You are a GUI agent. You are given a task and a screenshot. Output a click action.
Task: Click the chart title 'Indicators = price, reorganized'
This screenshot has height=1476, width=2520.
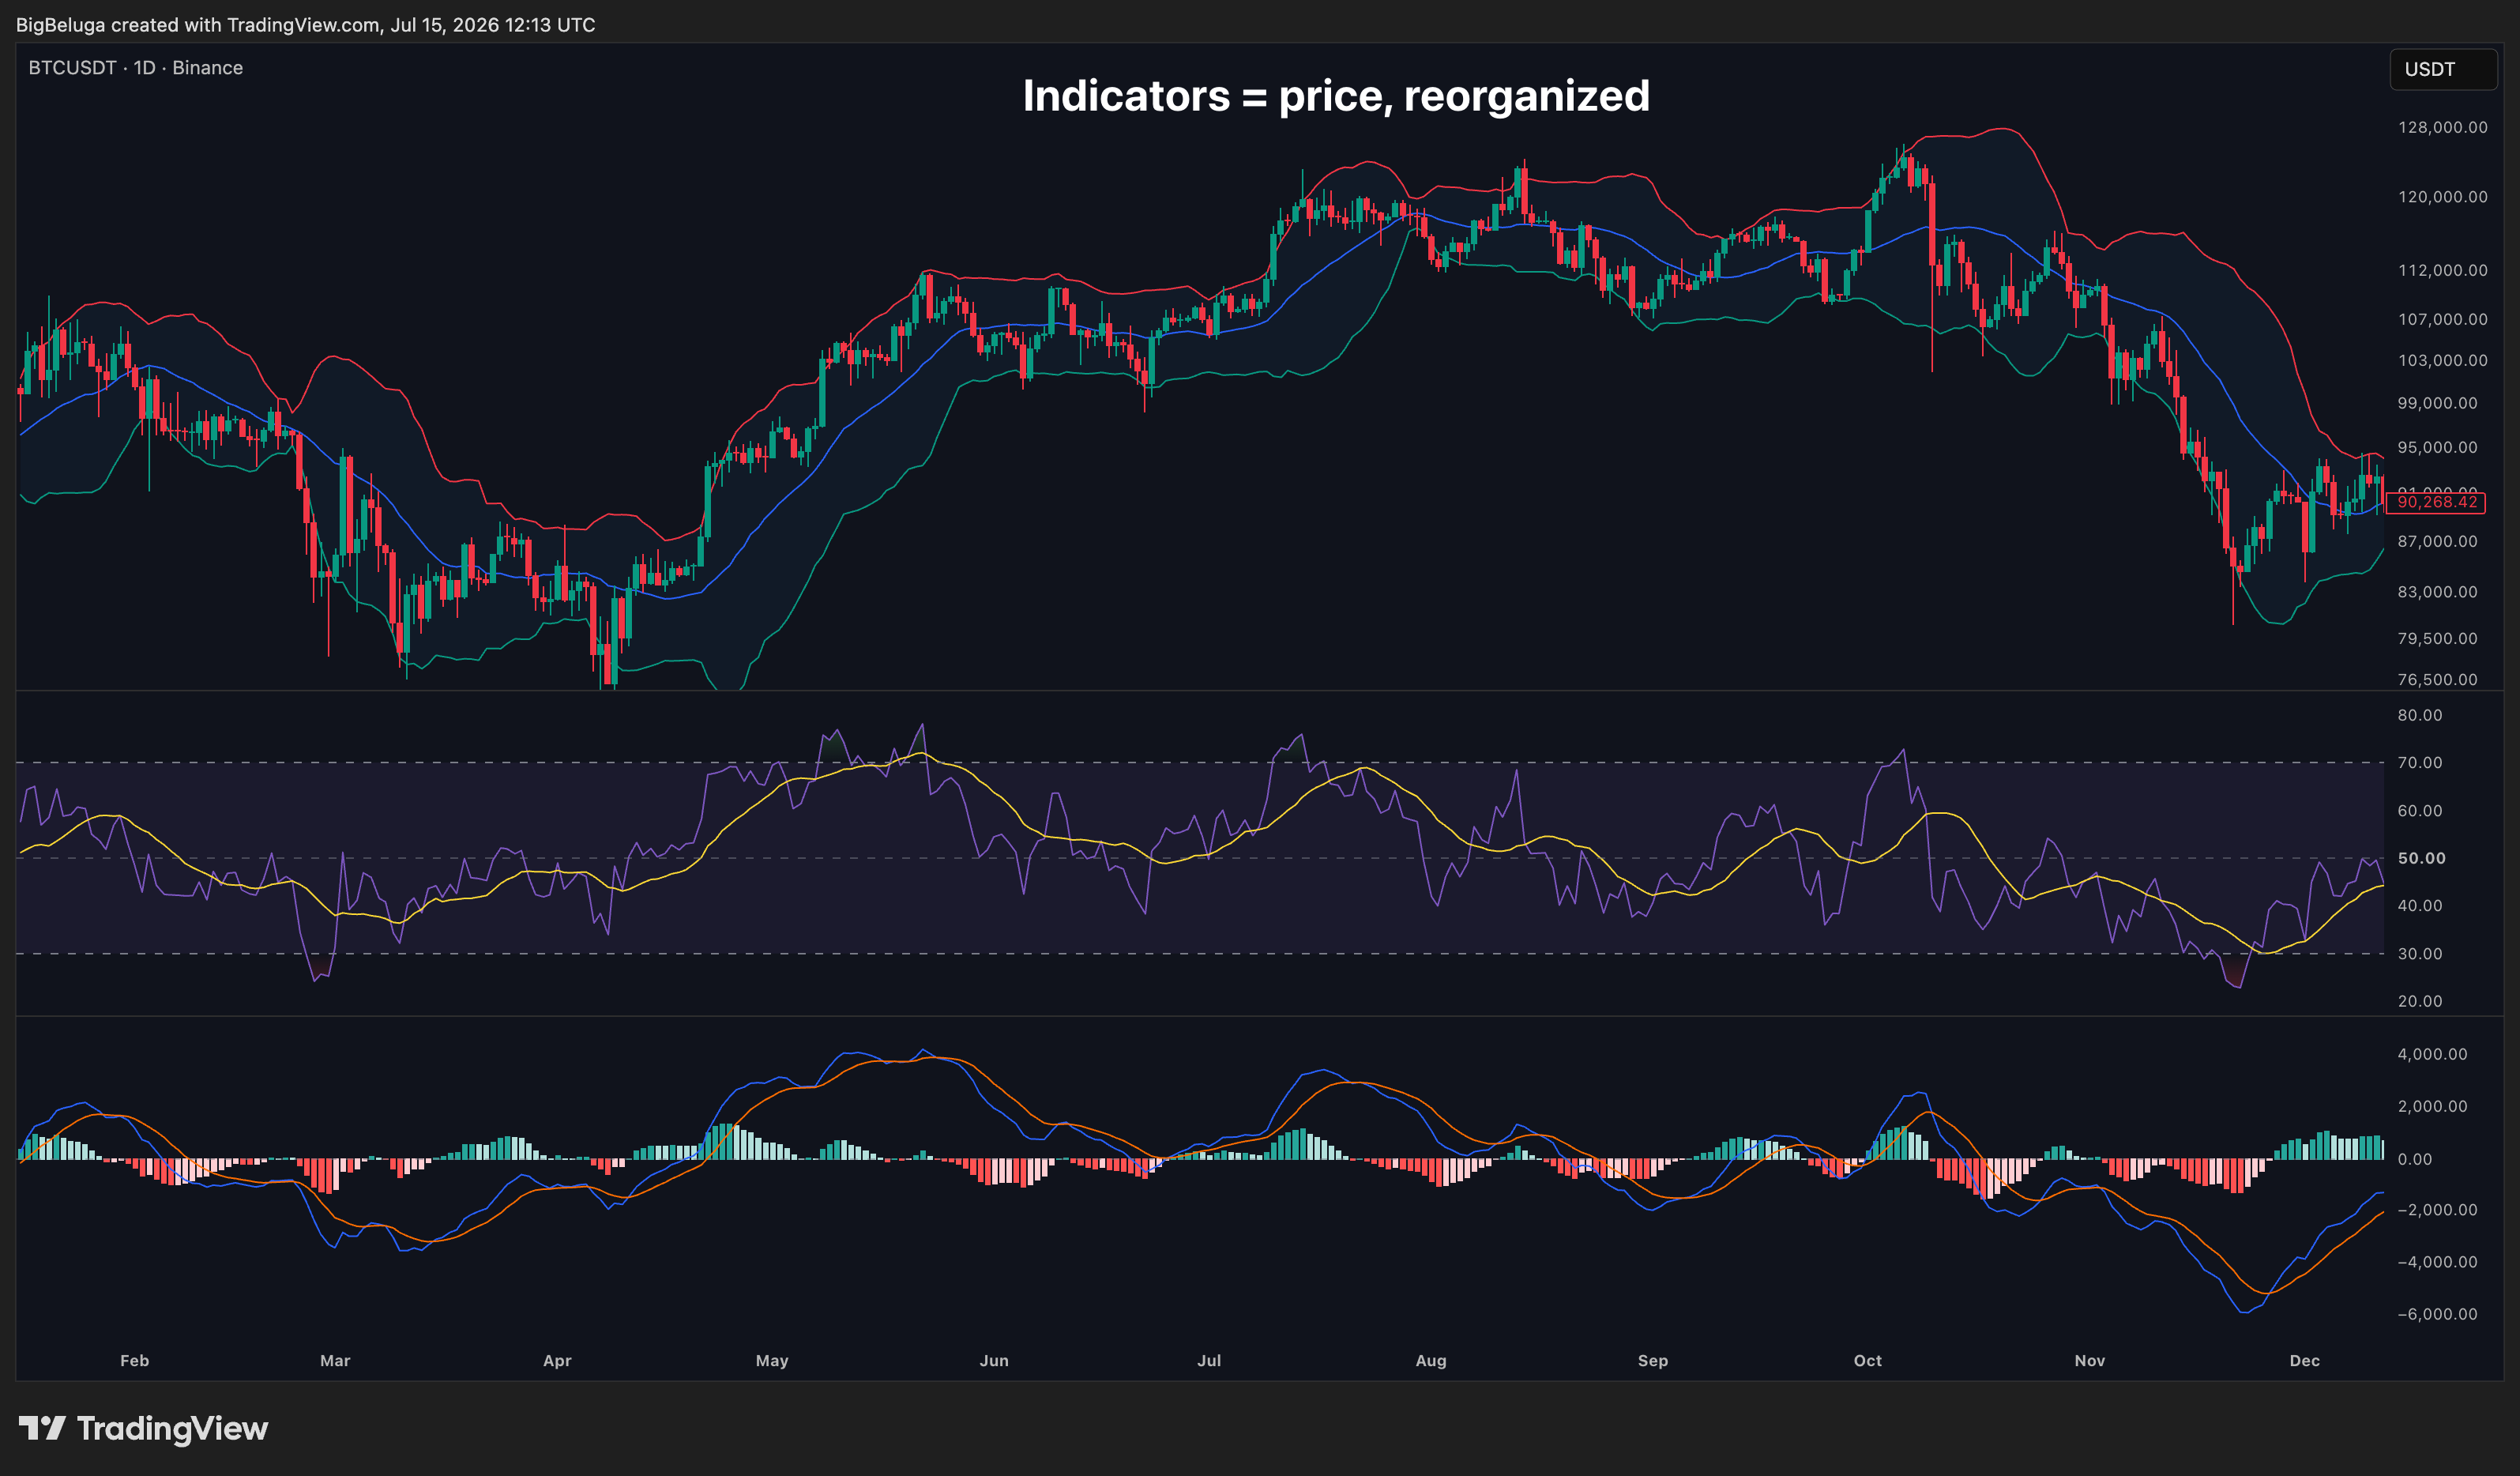(x=1336, y=96)
